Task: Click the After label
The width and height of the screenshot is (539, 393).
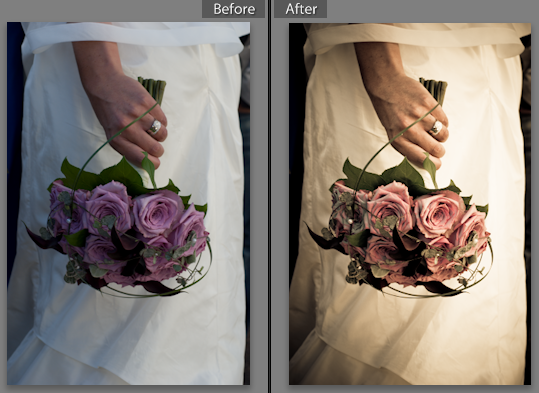Action: [300, 9]
